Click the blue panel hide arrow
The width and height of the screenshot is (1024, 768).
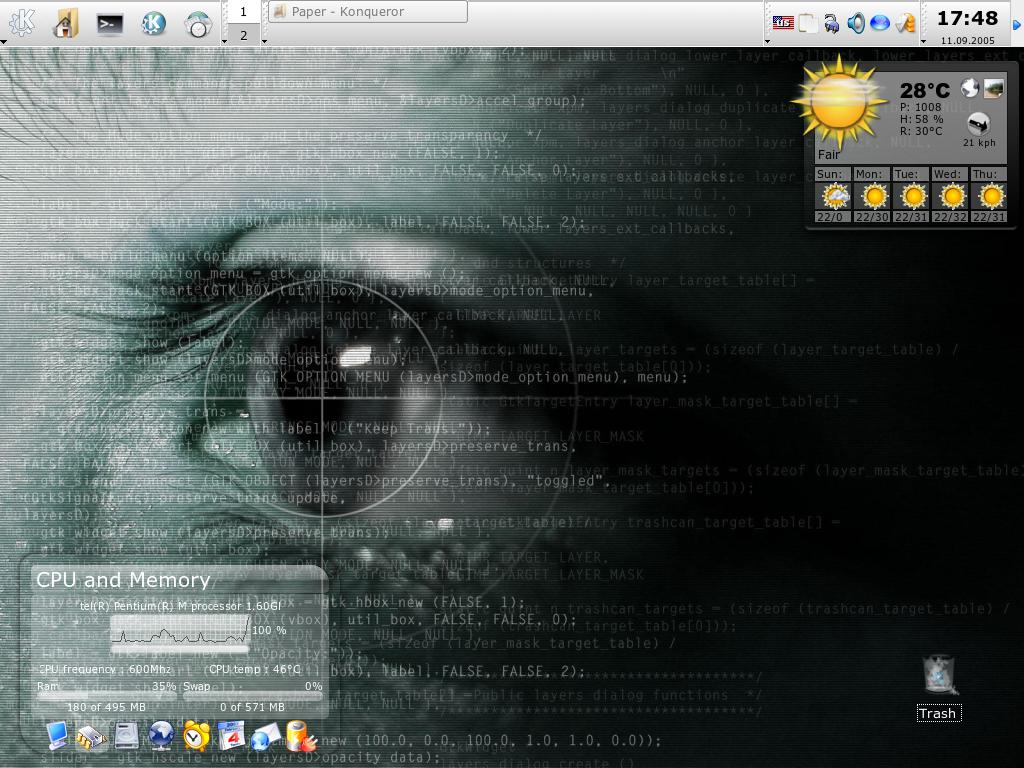[x=1017, y=25]
